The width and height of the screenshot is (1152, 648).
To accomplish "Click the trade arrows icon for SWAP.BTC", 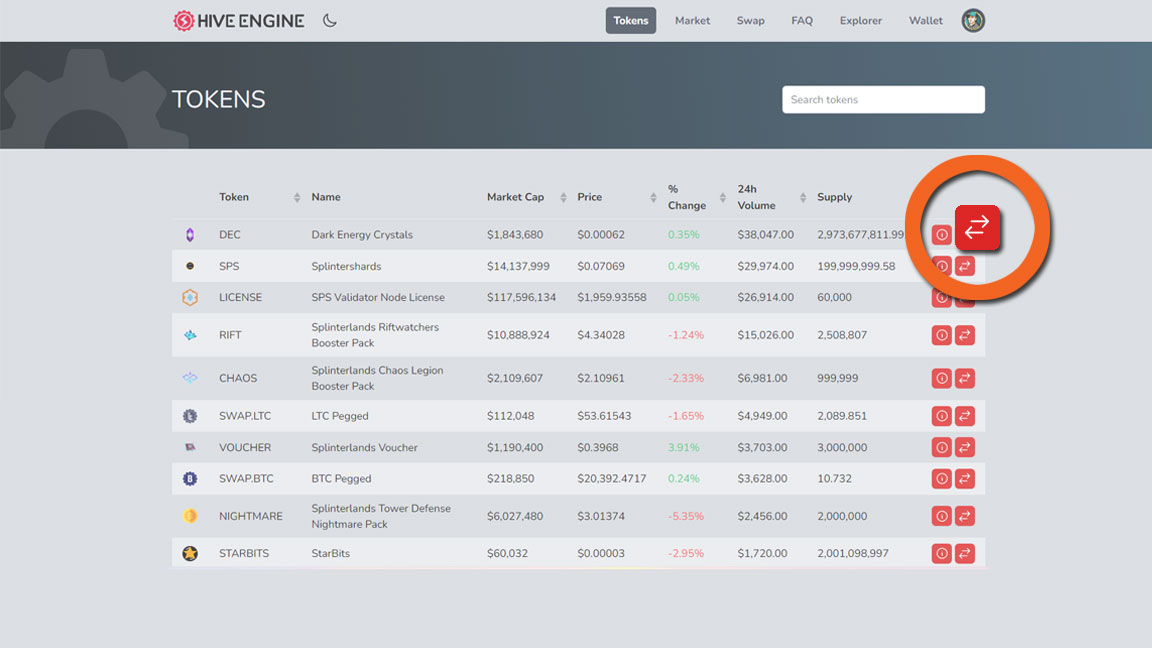I will [x=965, y=478].
